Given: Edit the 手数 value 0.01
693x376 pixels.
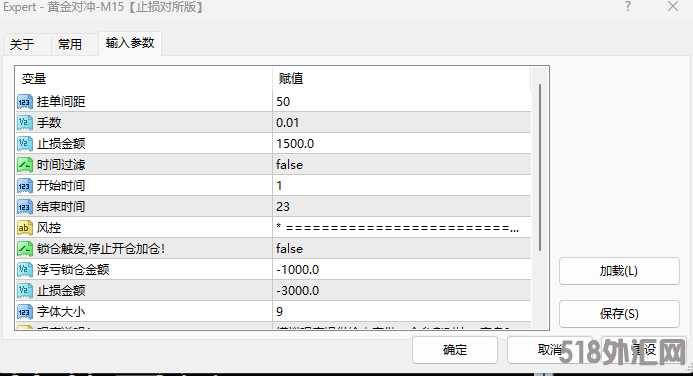Looking at the screenshot, I should [402, 123].
